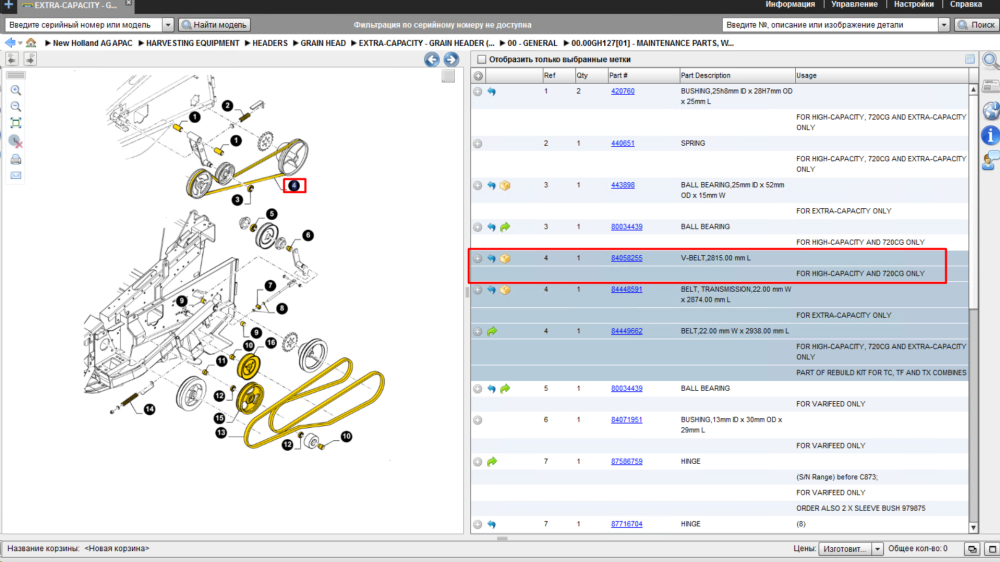Open the 'Информация' menu
This screenshot has height=562, width=1000.
point(790,4)
